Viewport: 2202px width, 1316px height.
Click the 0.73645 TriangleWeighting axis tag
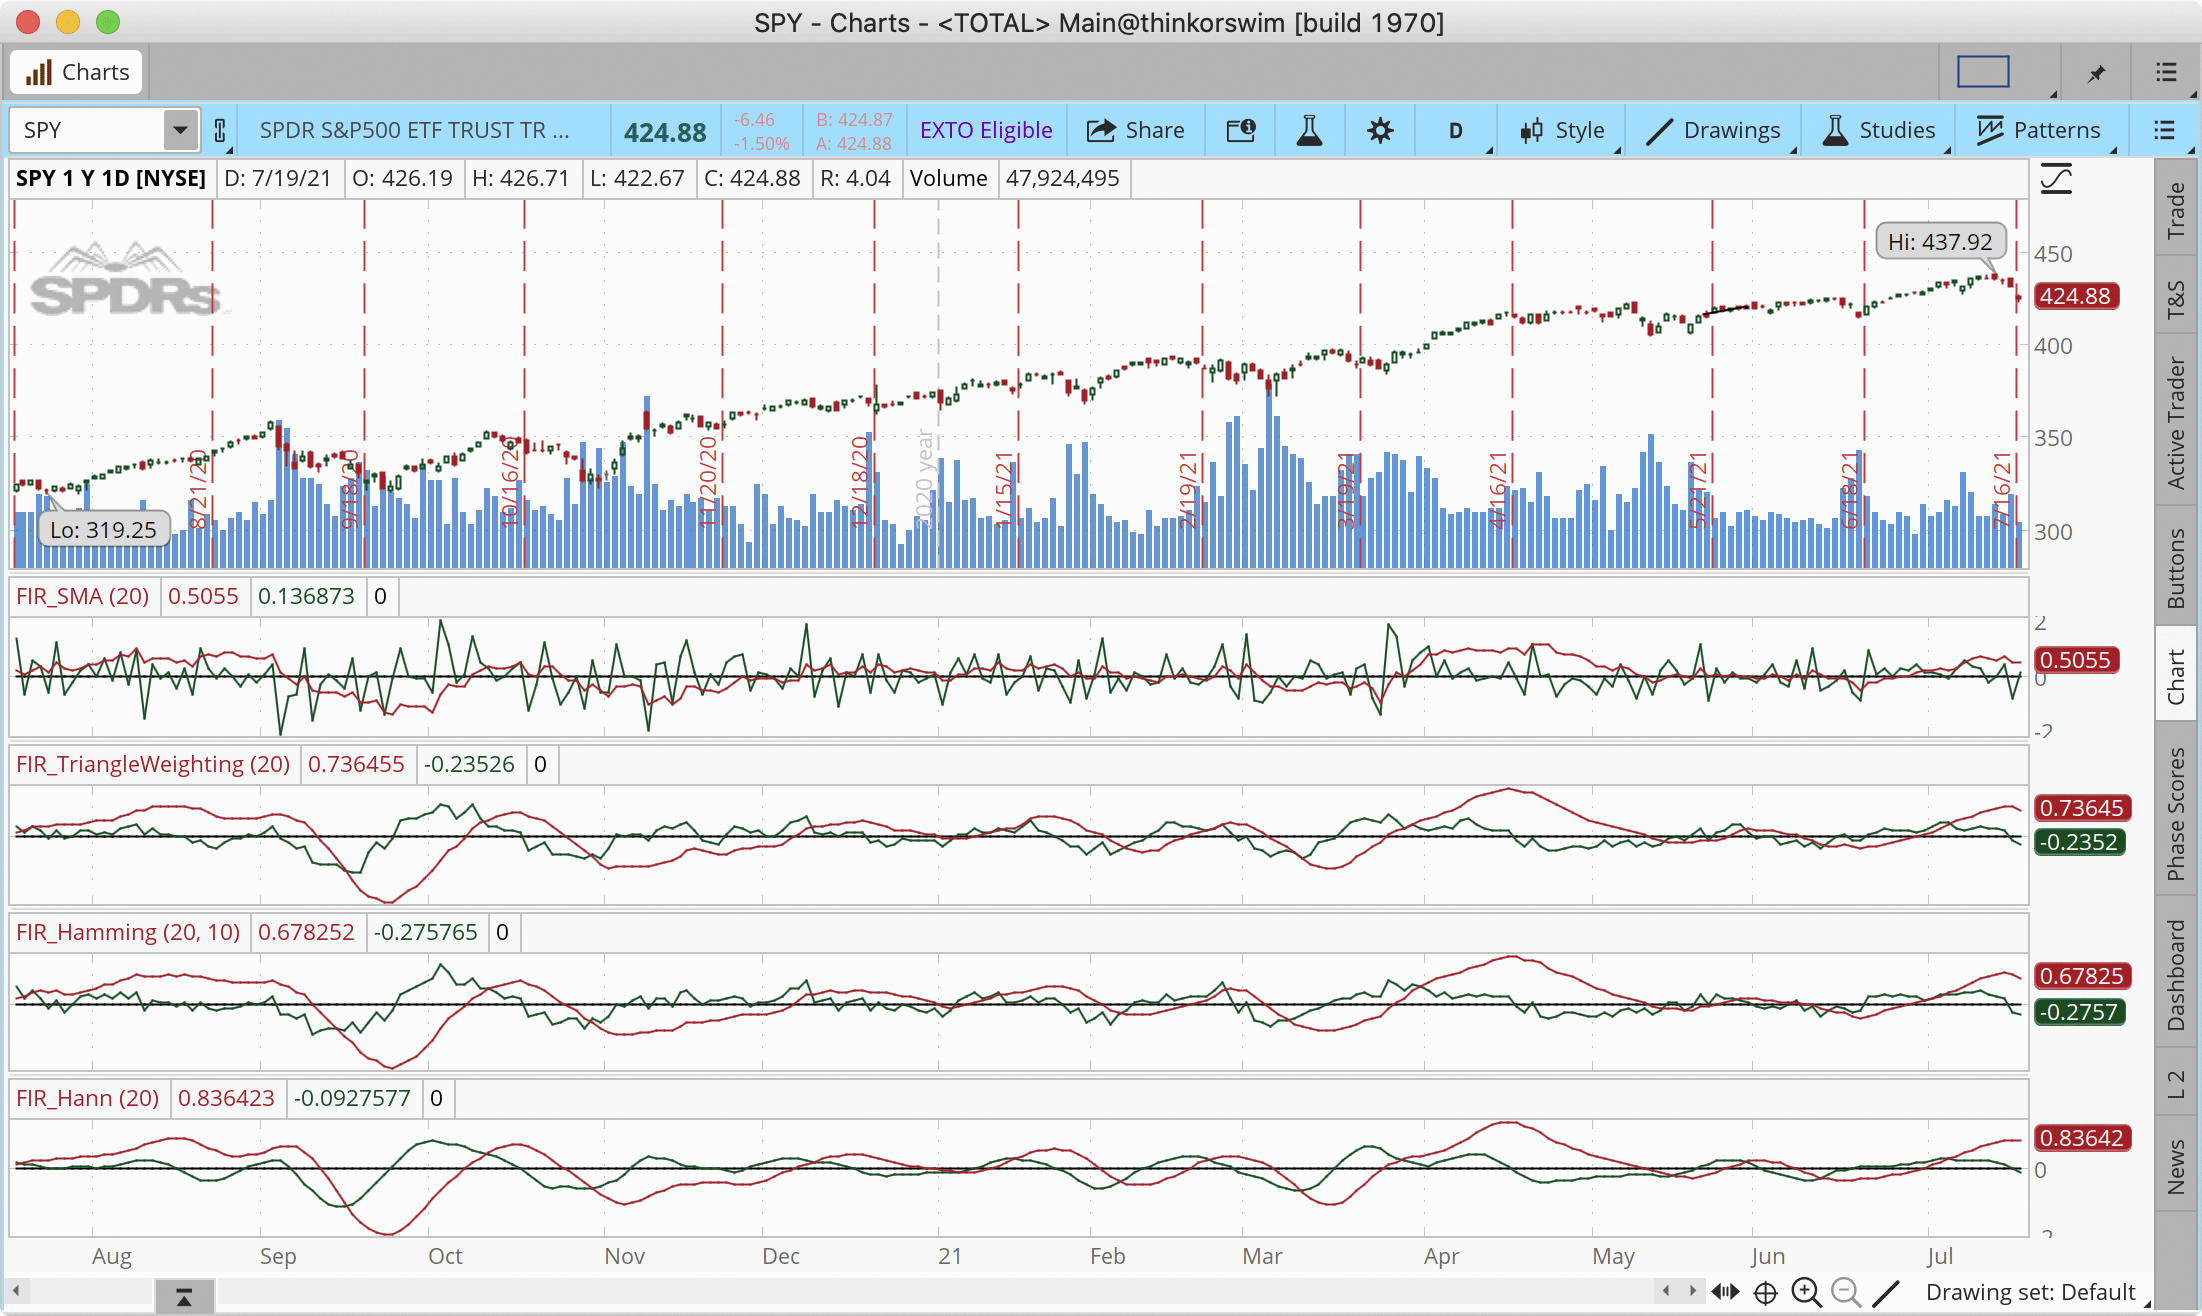click(2082, 808)
